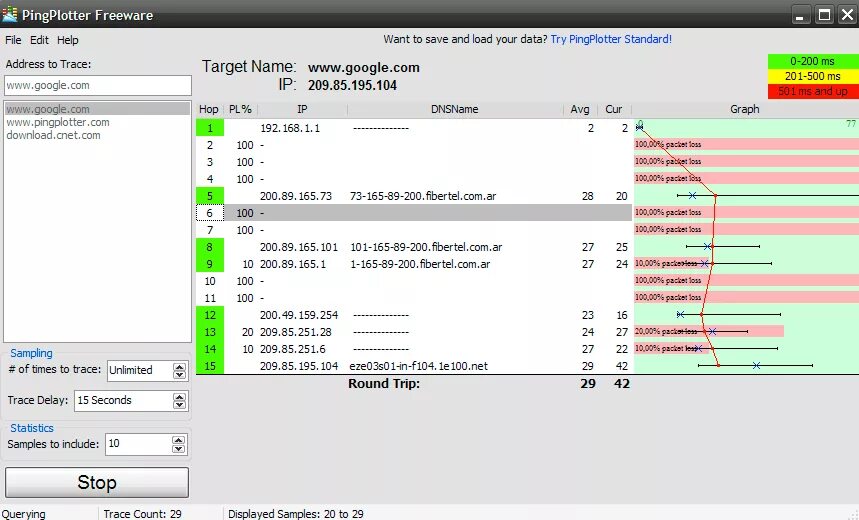Open the File menu
This screenshot has width=859, height=520.
point(13,40)
